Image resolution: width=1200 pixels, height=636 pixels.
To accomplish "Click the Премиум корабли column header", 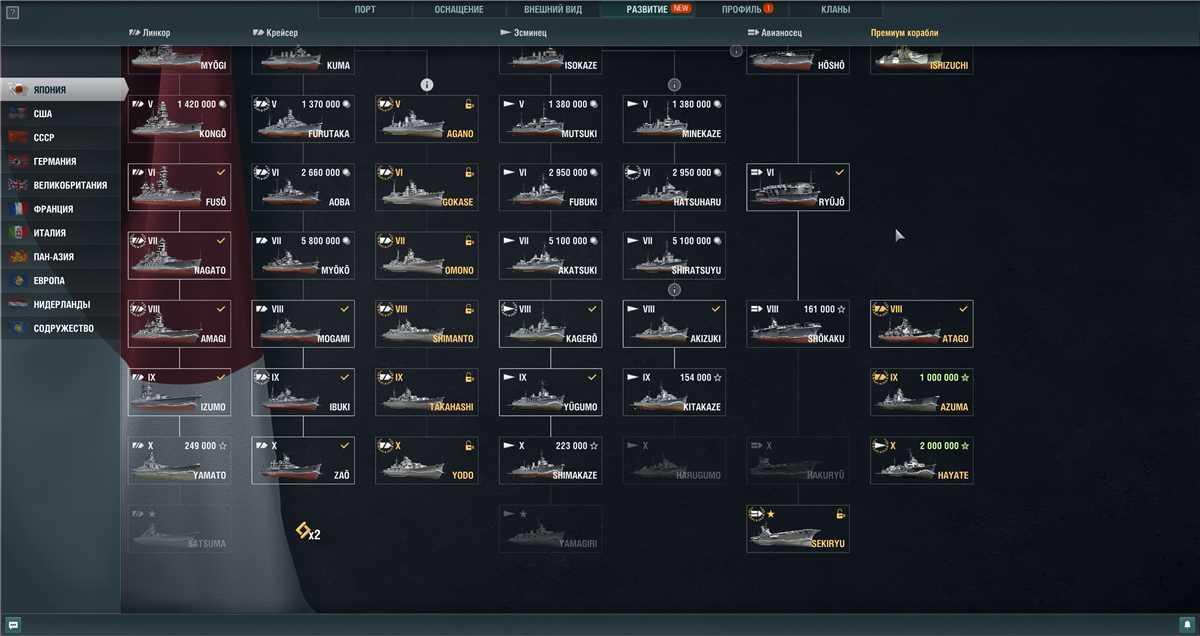I will pyautogui.click(x=904, y=33).
